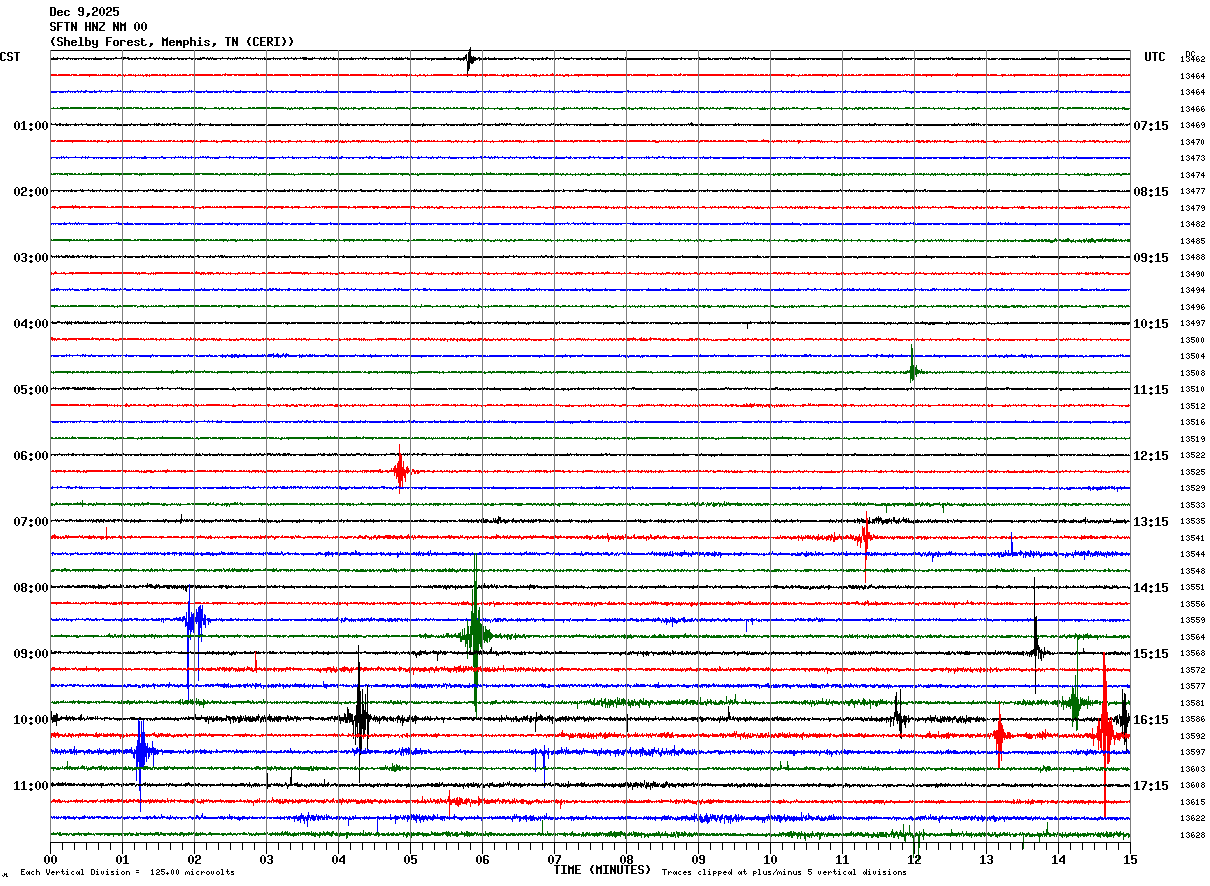The height and width of the screenshot is (886, 1210).
Task: Click the DC offset value 13535
Action: 1192,522
